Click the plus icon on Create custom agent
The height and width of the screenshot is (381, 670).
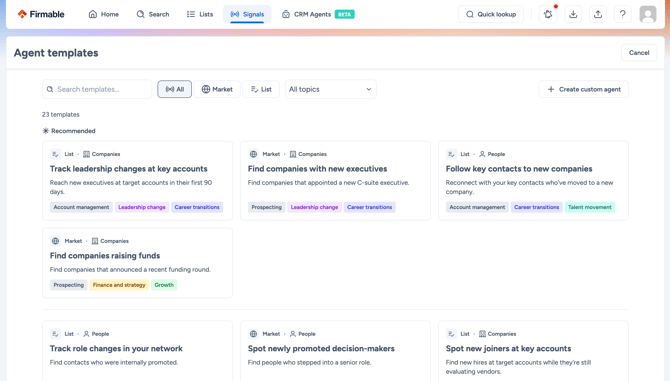[x=551, y=89]
